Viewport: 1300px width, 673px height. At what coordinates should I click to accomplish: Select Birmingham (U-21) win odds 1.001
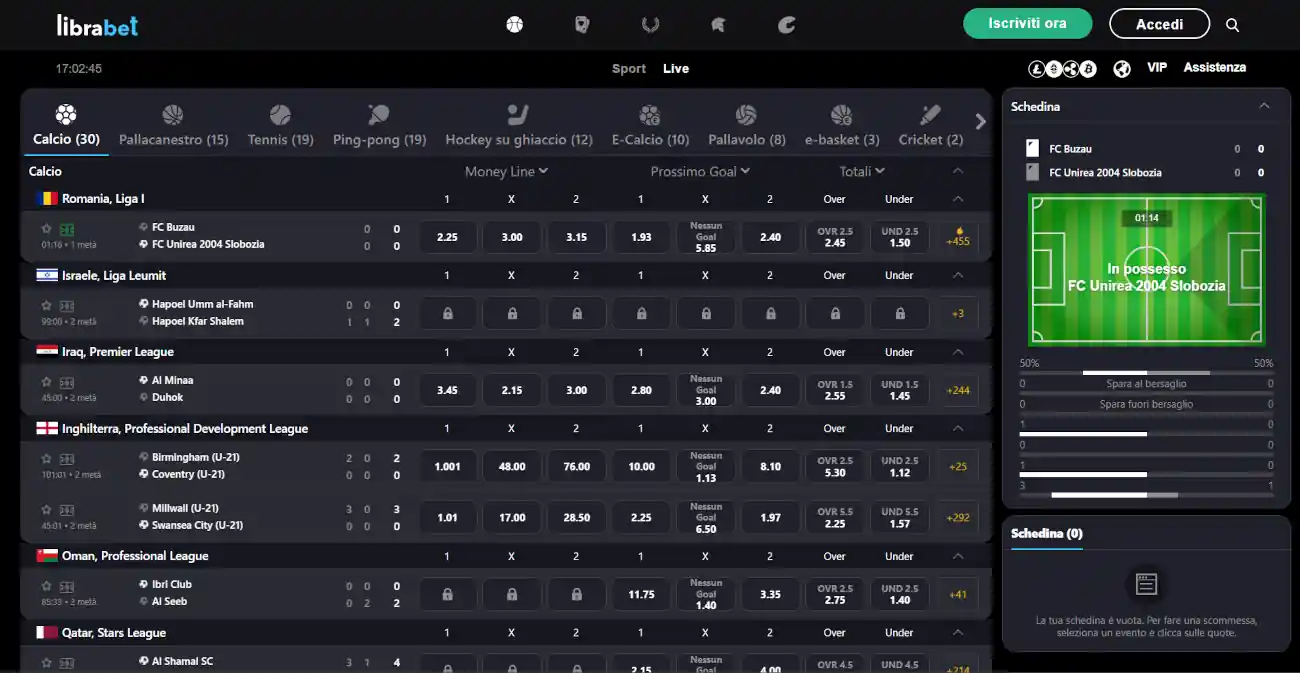coord(447,466)
